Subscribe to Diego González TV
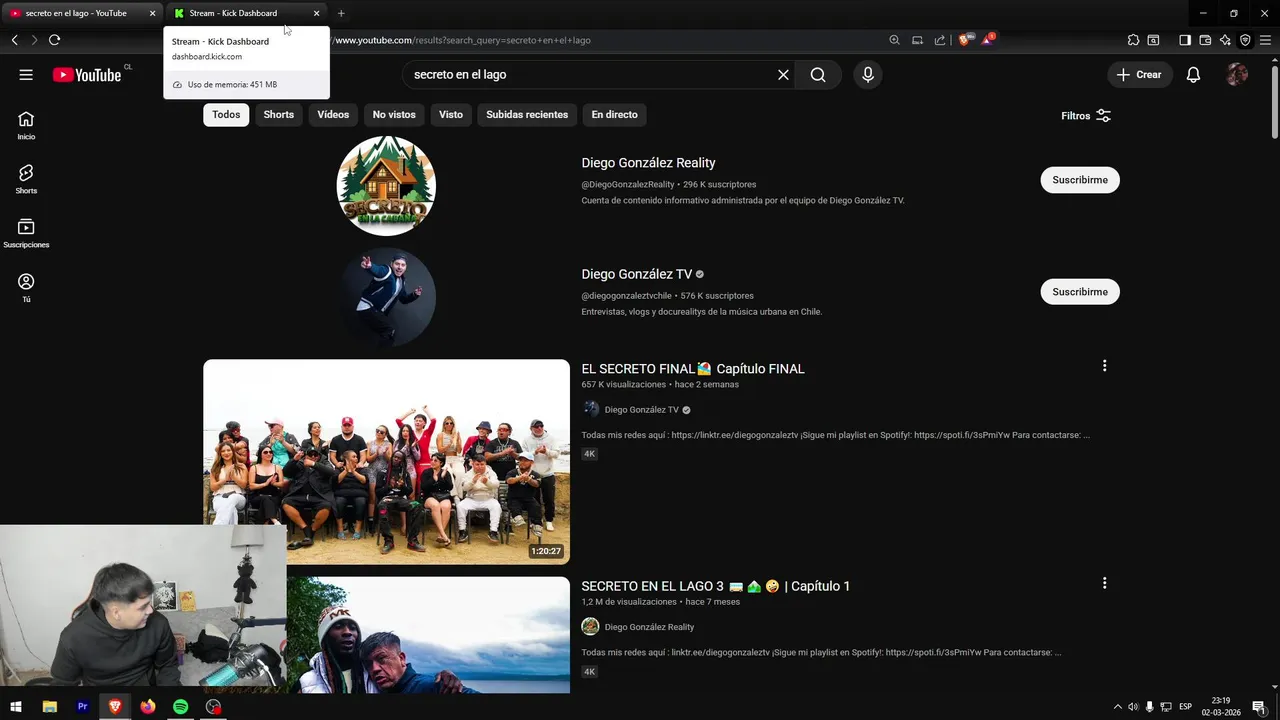This screenshot has height=720, width=1280. (x=1080, y=292)
